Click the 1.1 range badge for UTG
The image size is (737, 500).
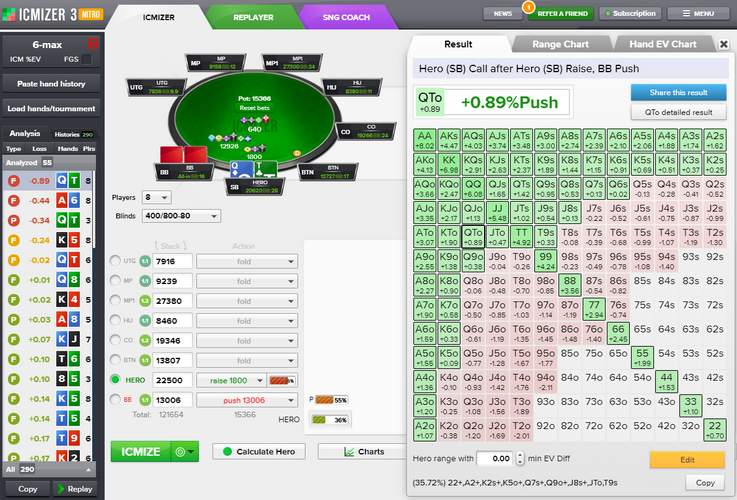coord(145,261)
